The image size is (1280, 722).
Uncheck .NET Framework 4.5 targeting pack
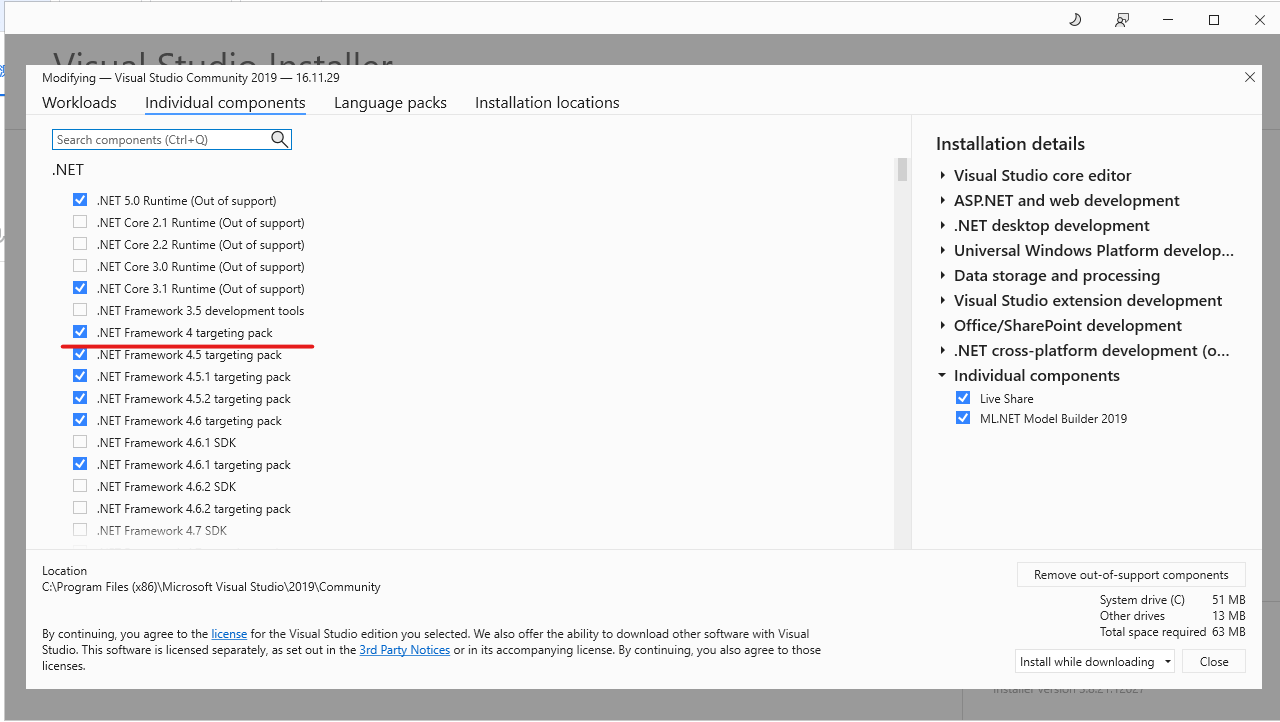coord(80,354)
